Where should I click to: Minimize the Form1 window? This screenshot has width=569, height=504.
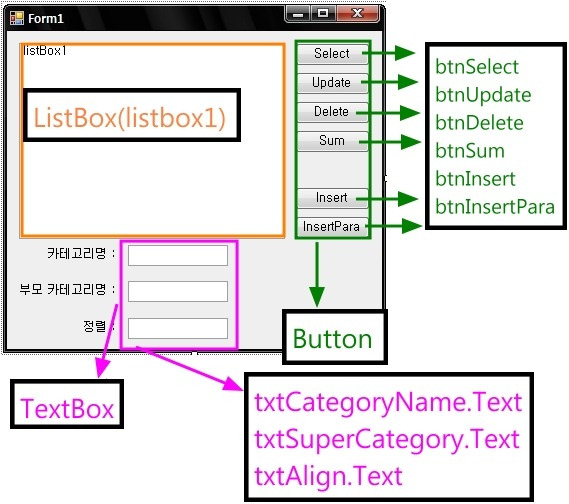click(x=298, y=15)
